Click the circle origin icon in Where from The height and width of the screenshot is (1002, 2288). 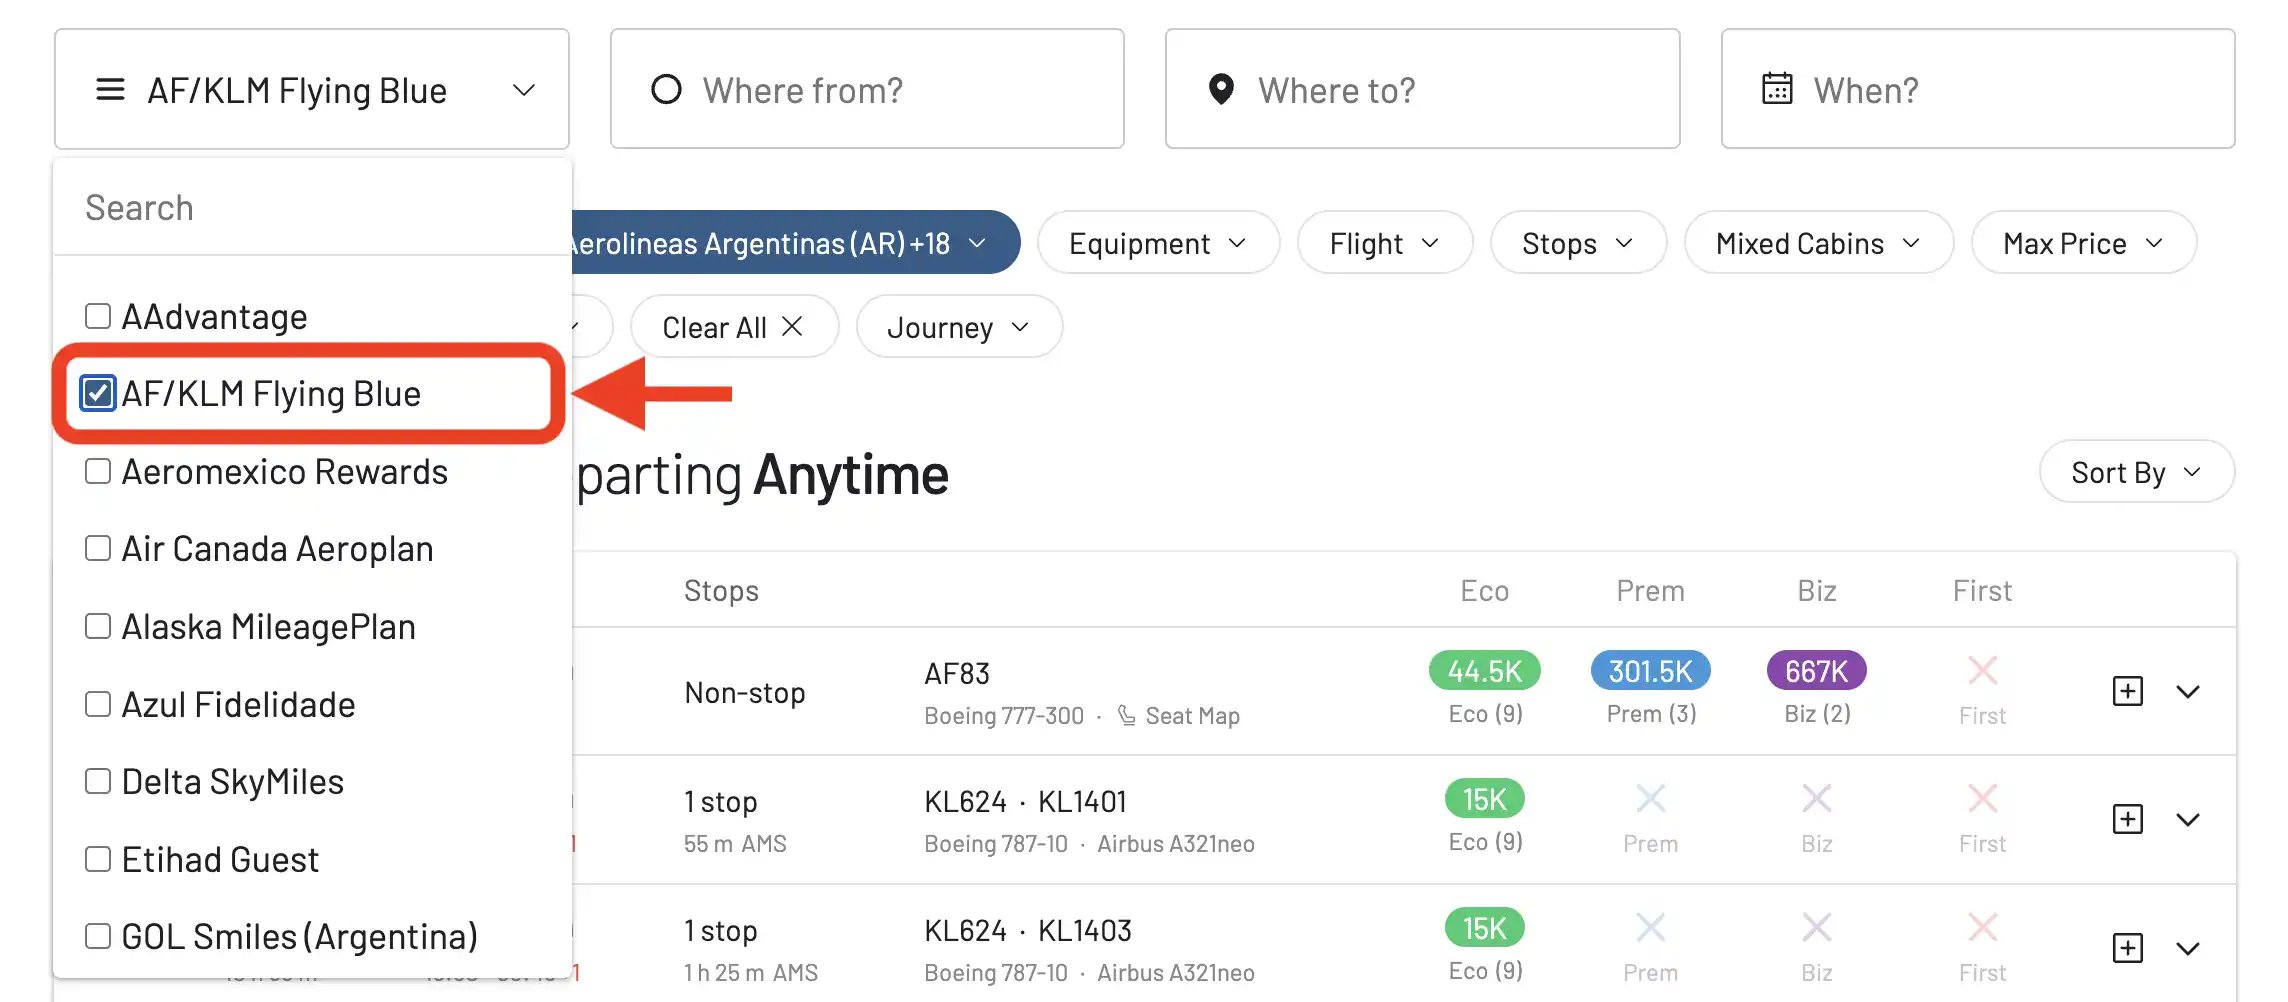[x=666, y=90]
